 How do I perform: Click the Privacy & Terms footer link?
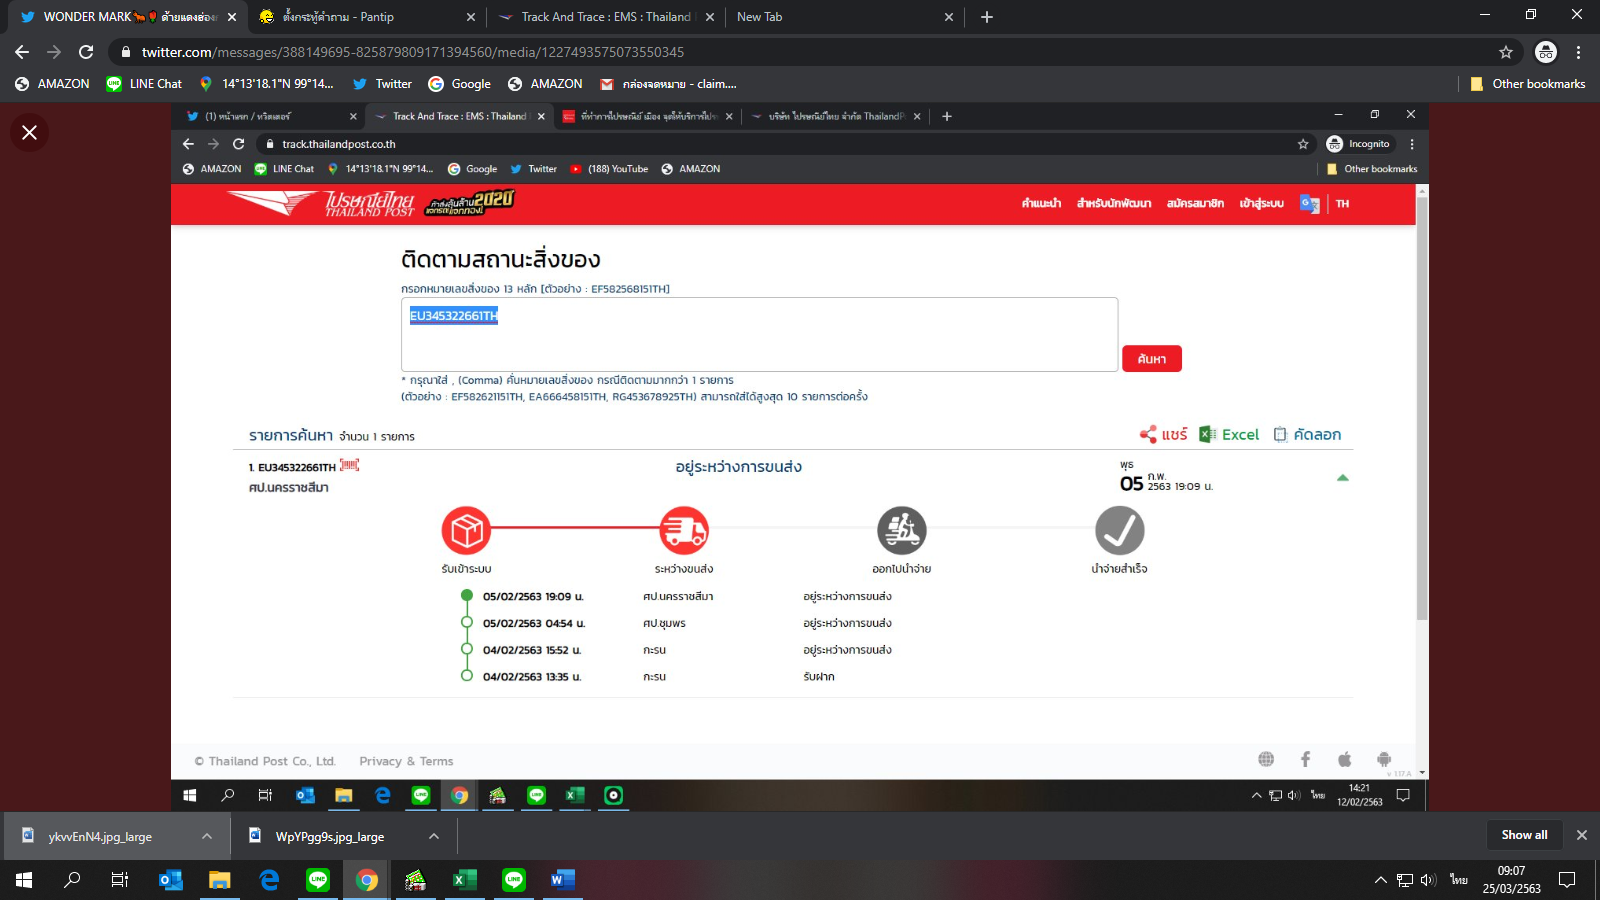coord(406,762)
